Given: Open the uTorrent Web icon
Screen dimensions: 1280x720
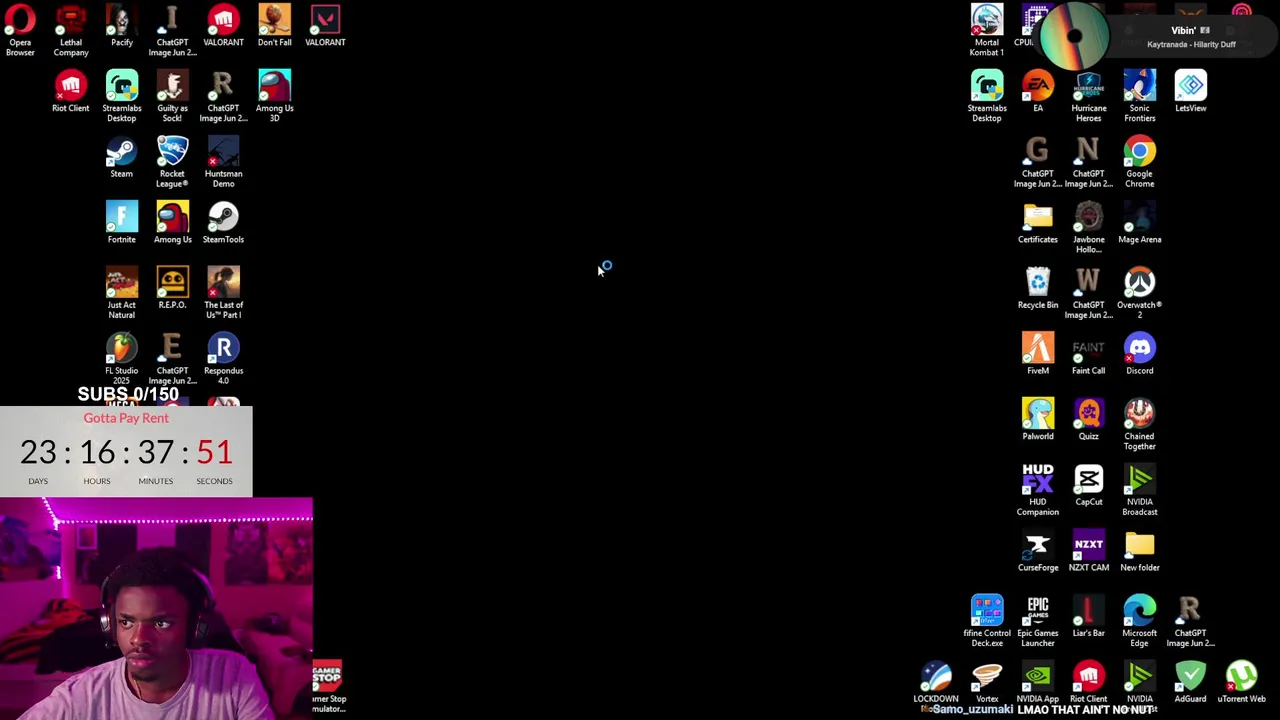Looking at the screenshot, I should click(x=1242, y=683).
